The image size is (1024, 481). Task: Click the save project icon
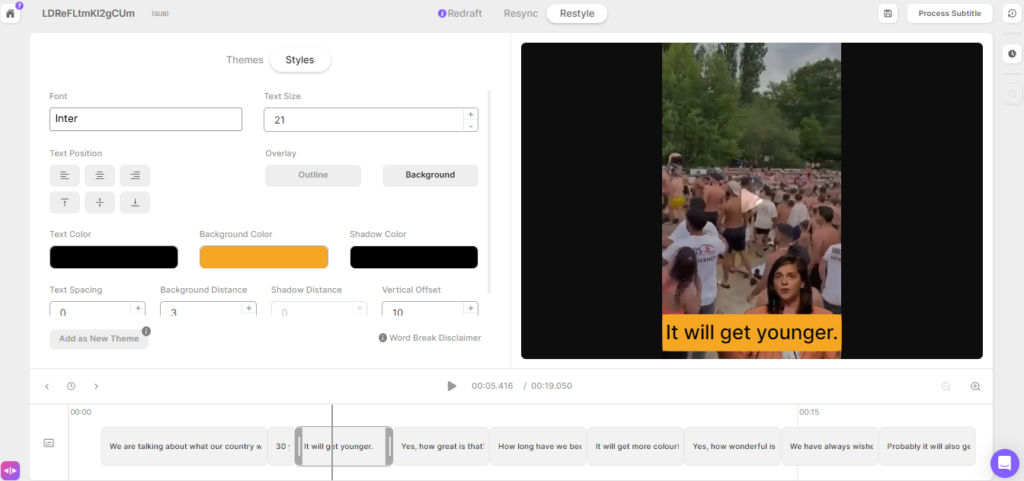point(888,13)
